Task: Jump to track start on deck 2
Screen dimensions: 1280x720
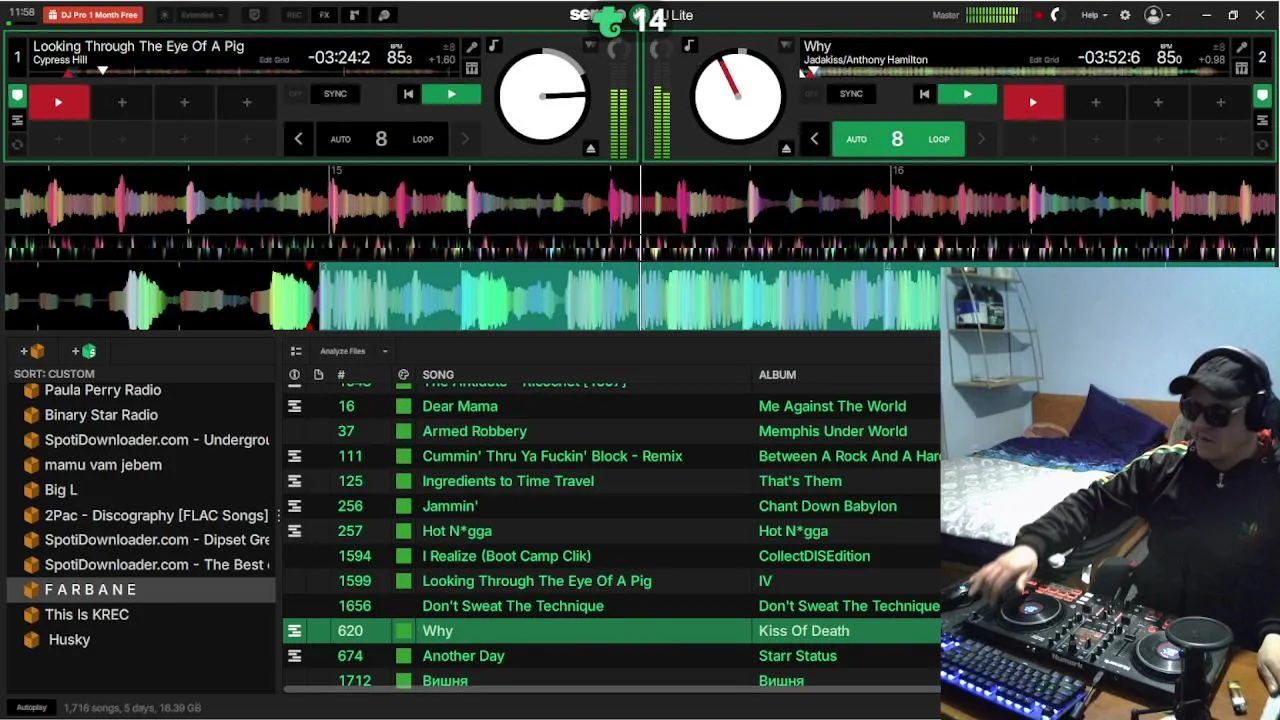Action: click(x=924, y=94)
